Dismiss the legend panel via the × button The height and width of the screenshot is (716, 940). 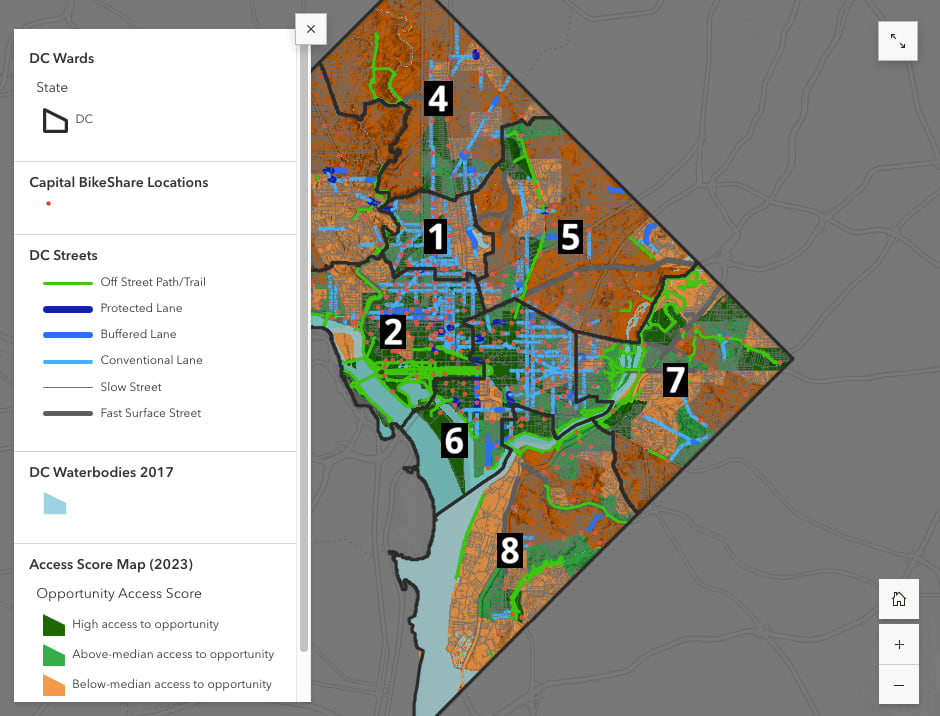click(x=310, y=29)
